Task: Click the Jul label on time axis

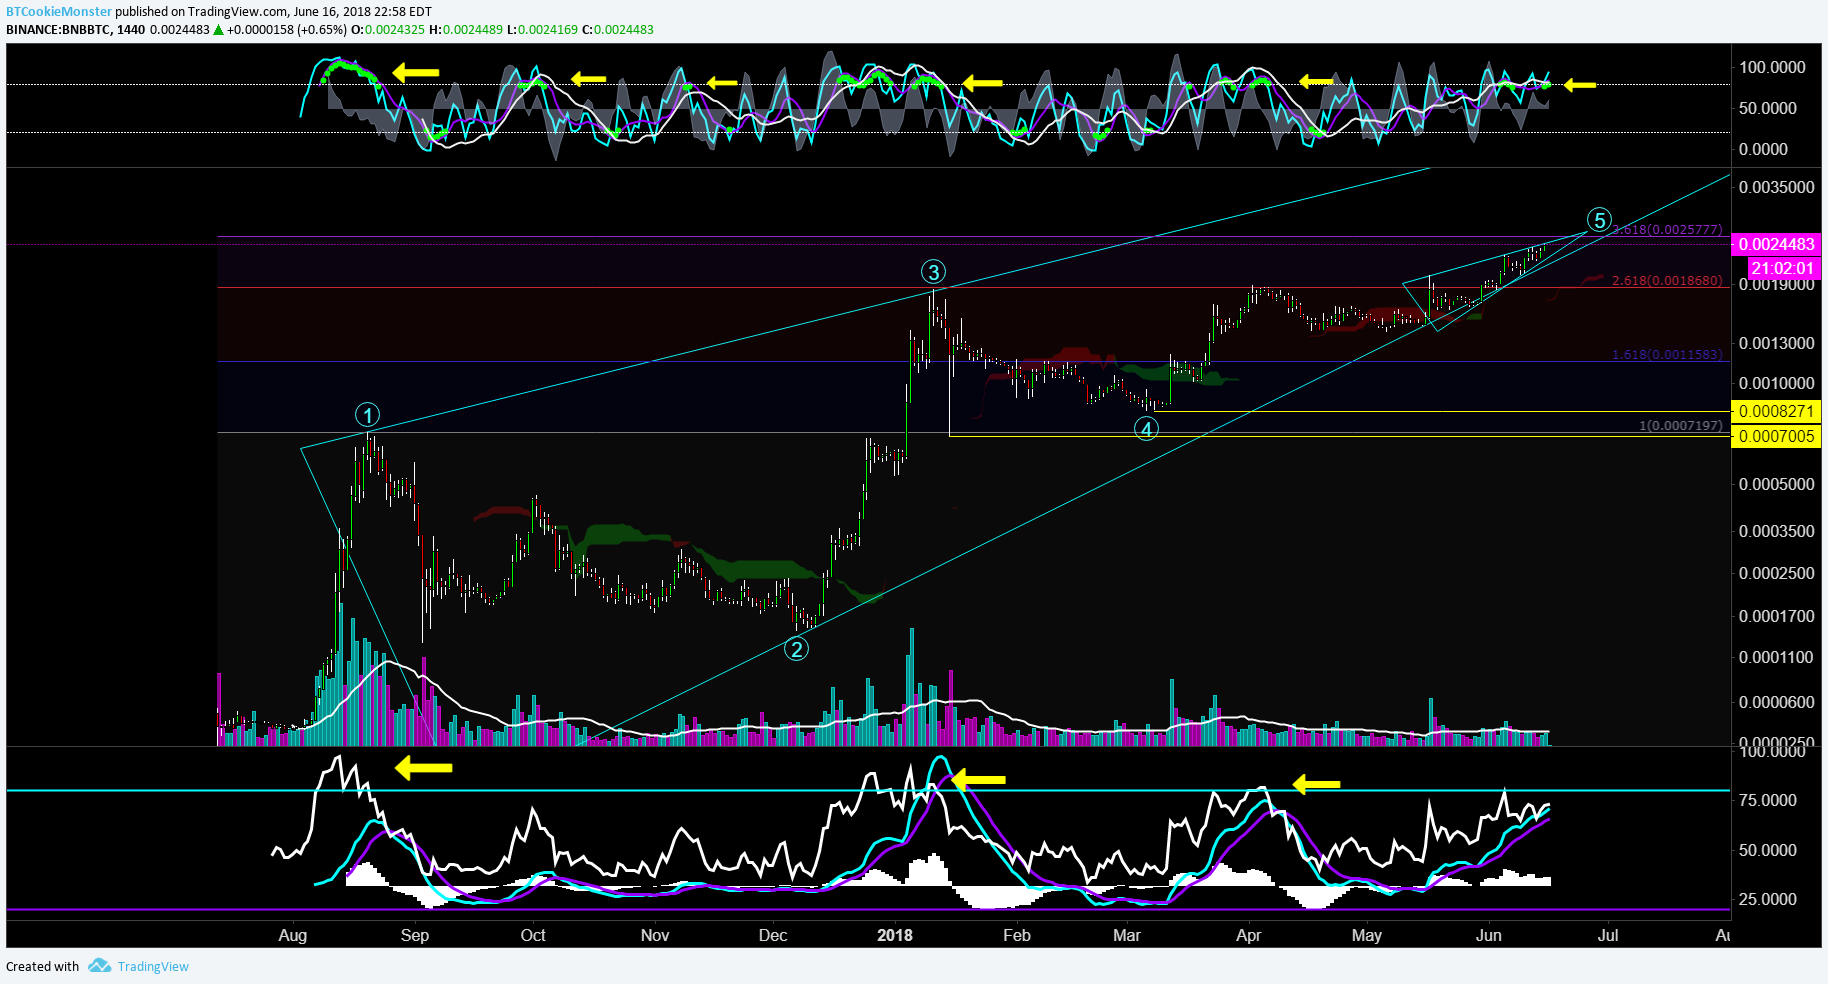Action: pyautogui.click(x=1608, y=935)
